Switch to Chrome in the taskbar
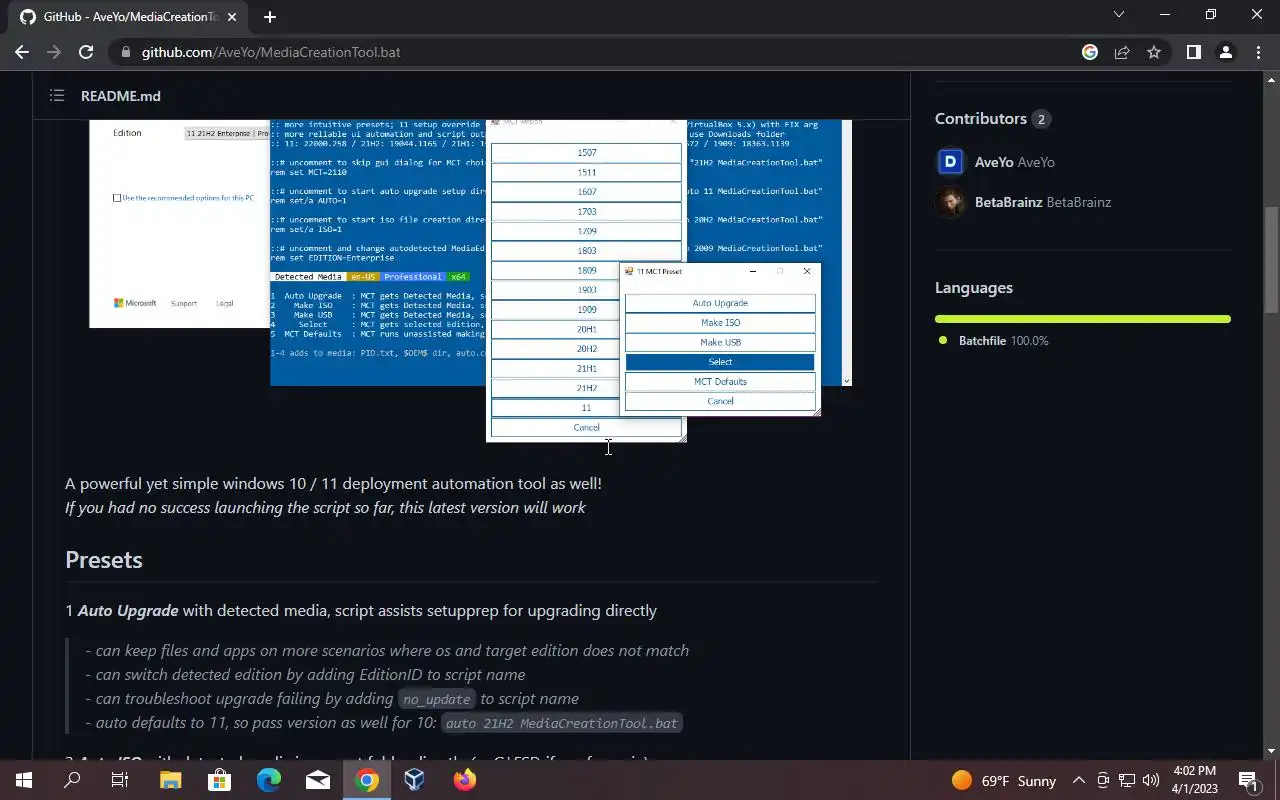Screen dimensions: 1280x800 [x=367, y=780]
